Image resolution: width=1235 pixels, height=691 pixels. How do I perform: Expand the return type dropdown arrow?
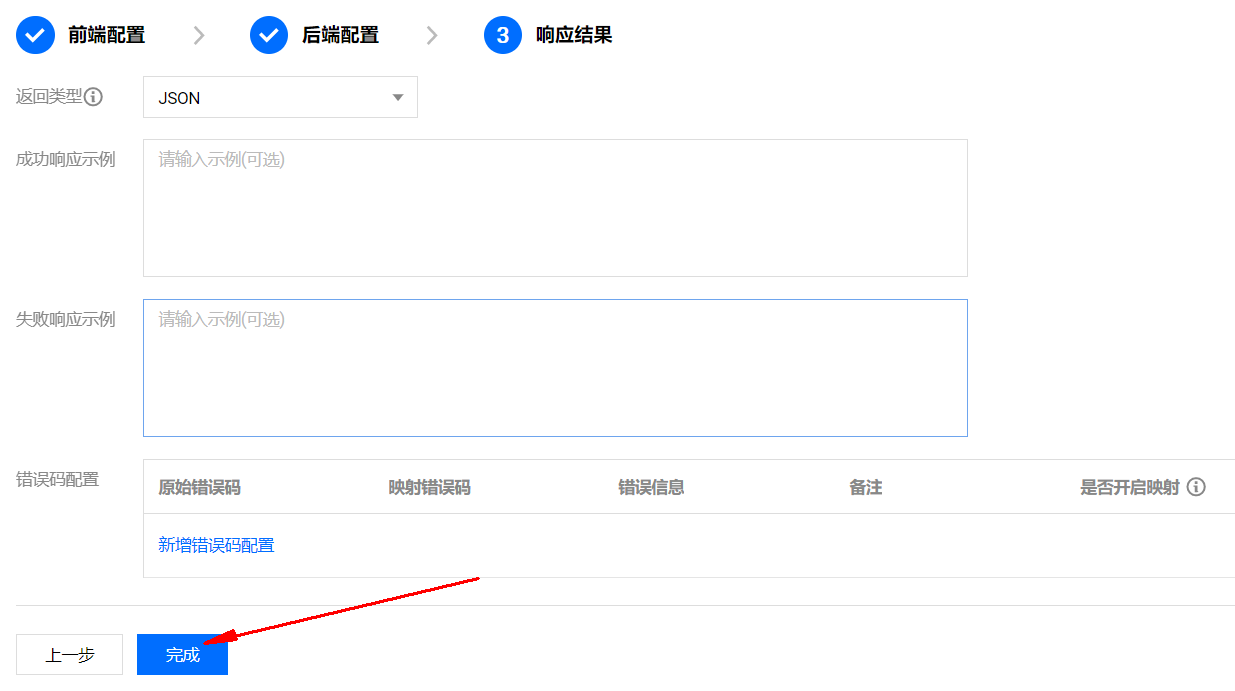[x=398, y=97]
